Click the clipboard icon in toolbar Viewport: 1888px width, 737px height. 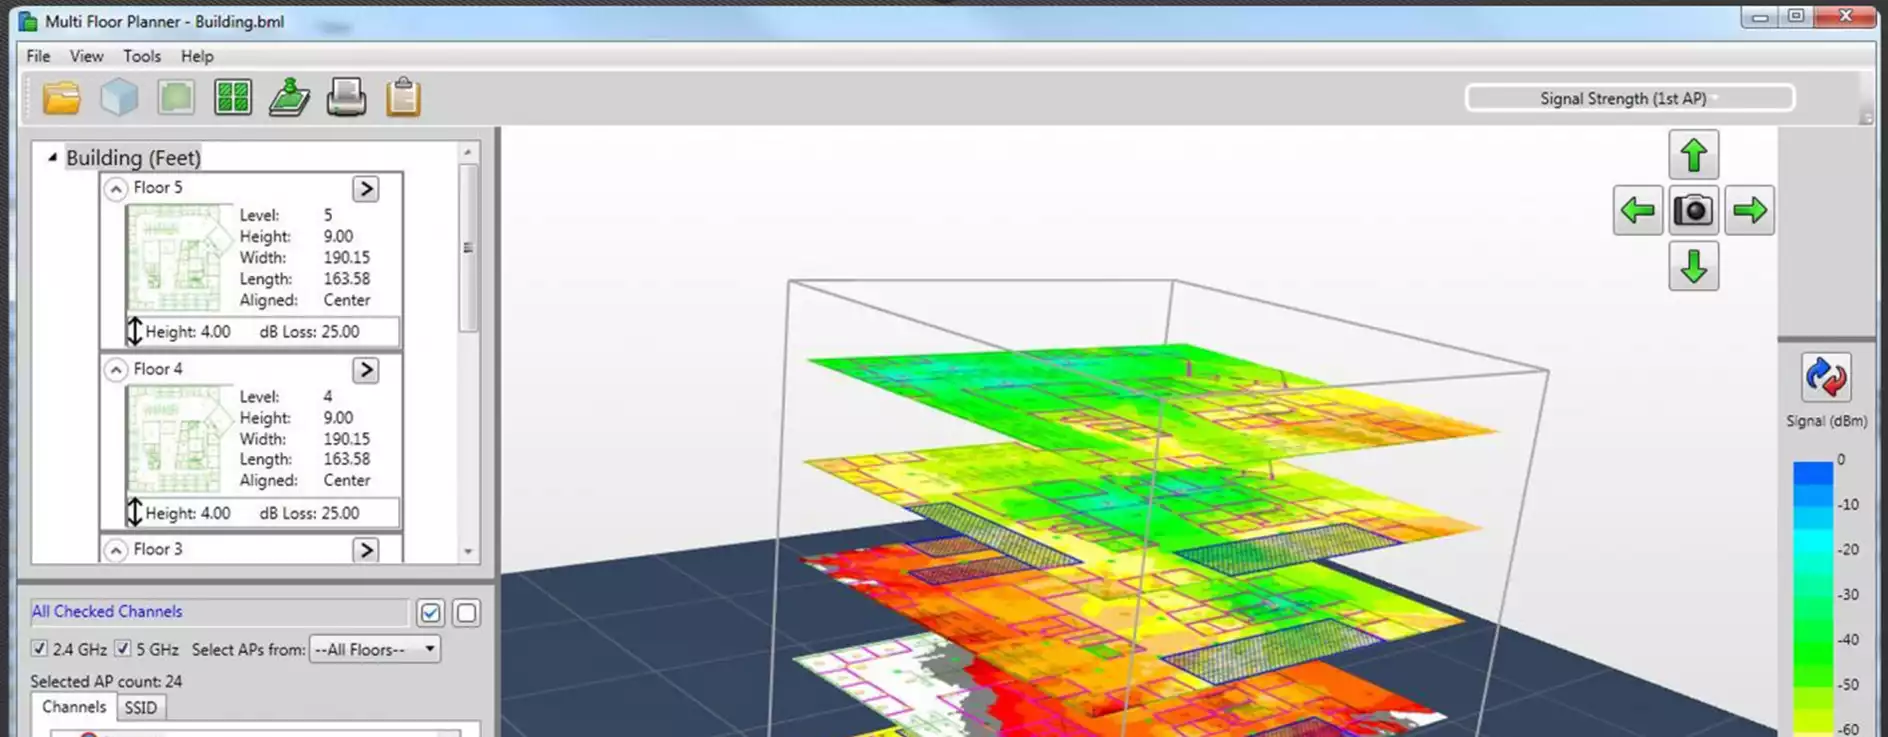click(403, 98)
